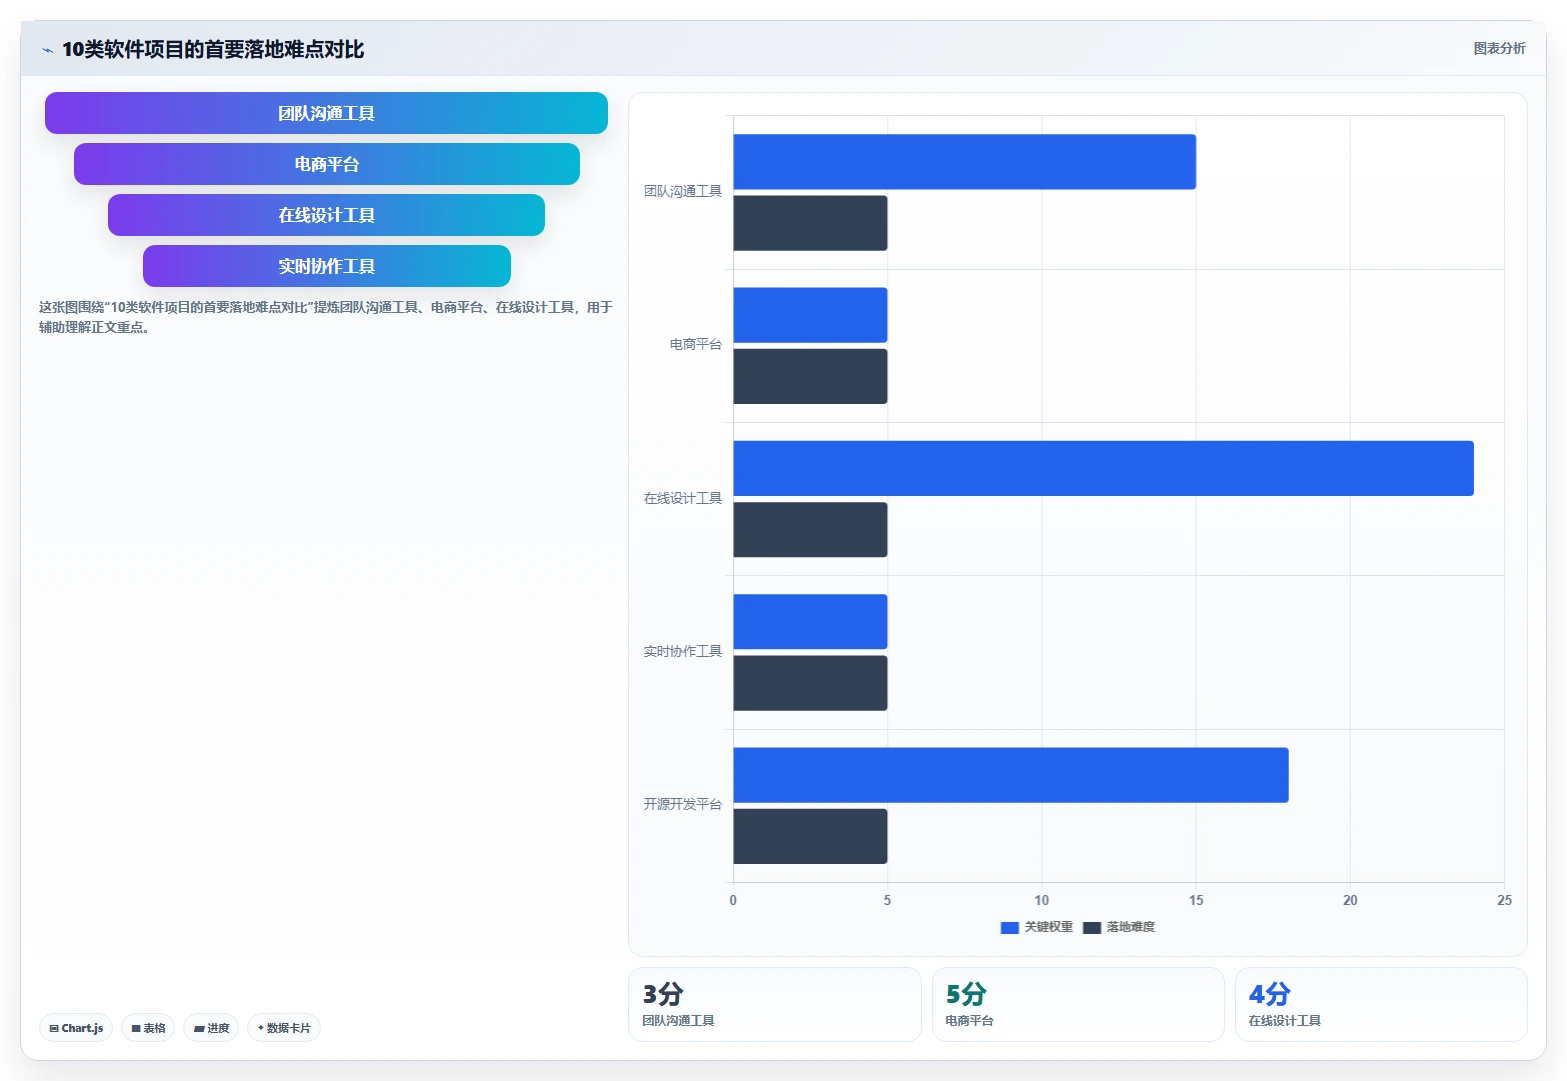Click the dark 落地难度 bar for 实时协作工具
Image resolution: width=1567 pixels, height=1081 pixels.
[x=810, y=683]
